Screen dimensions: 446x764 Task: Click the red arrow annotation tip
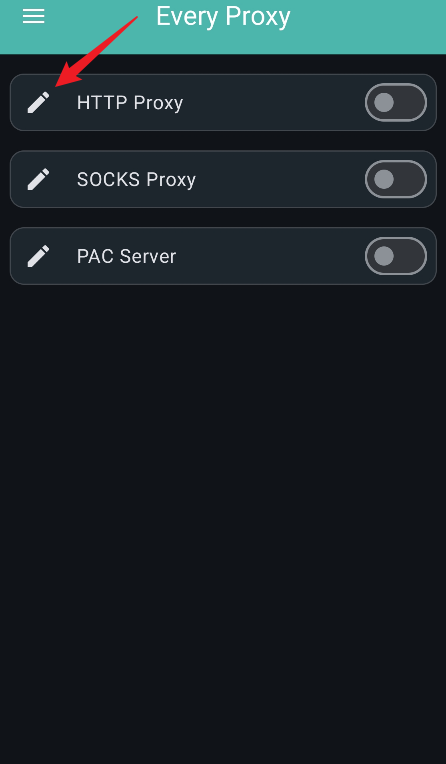point(58,86)
